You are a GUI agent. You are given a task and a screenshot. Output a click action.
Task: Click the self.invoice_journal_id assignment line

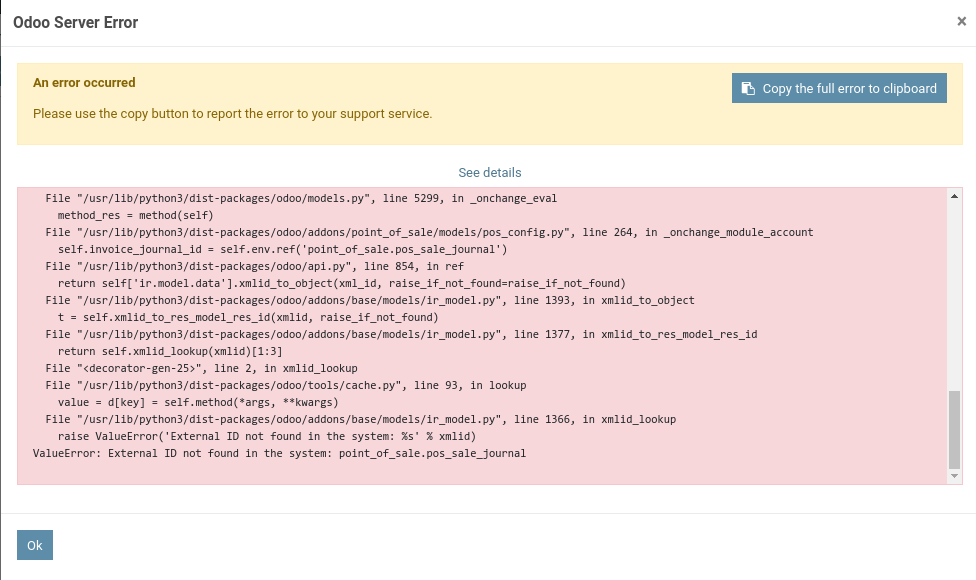[283, 249]
